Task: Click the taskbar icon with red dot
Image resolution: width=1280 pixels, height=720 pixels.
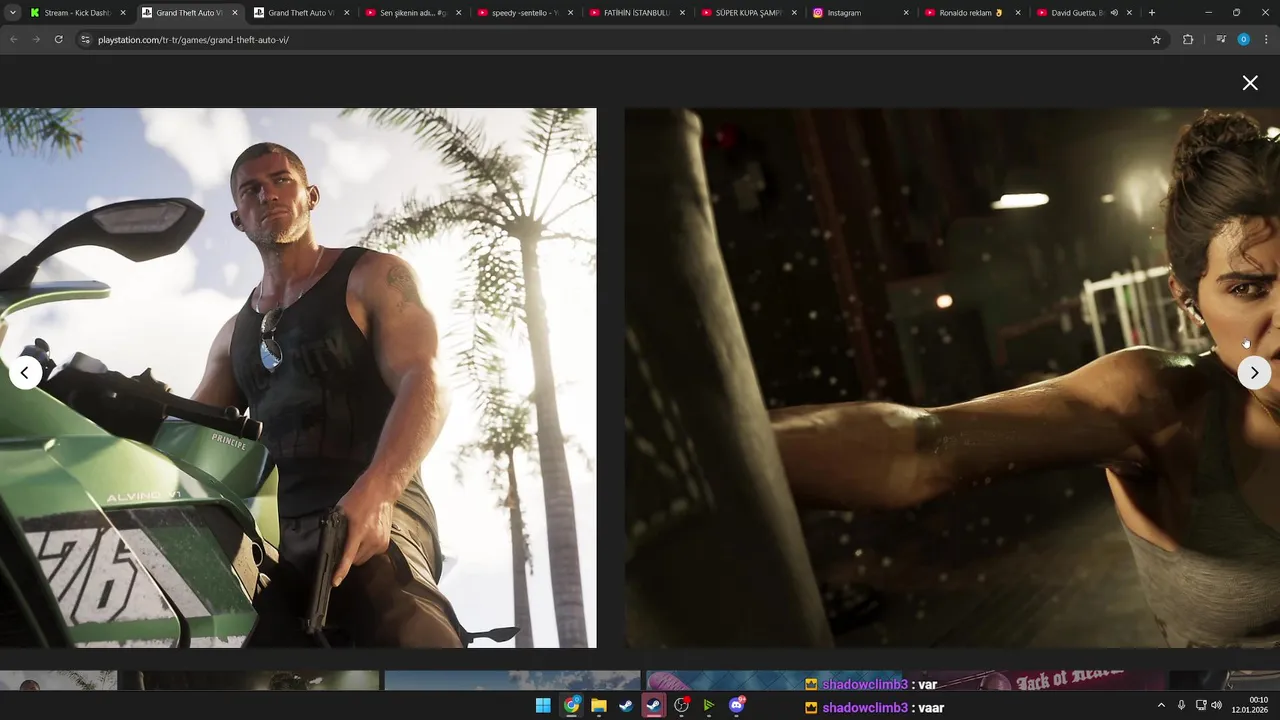Action: point(682,706)
